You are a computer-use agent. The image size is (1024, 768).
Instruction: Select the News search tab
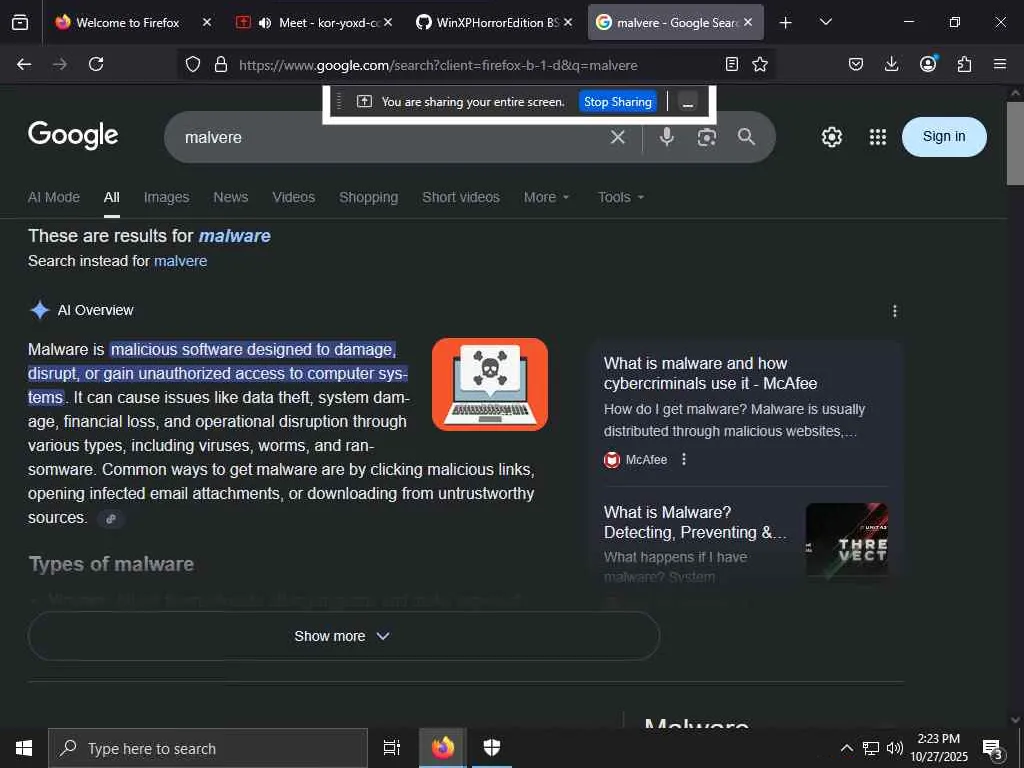pos(231,197)
